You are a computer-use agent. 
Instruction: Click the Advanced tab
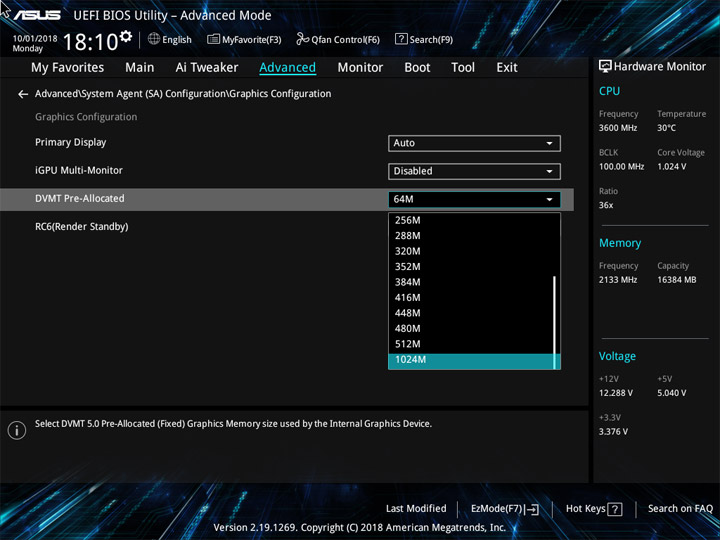[287, 68]
